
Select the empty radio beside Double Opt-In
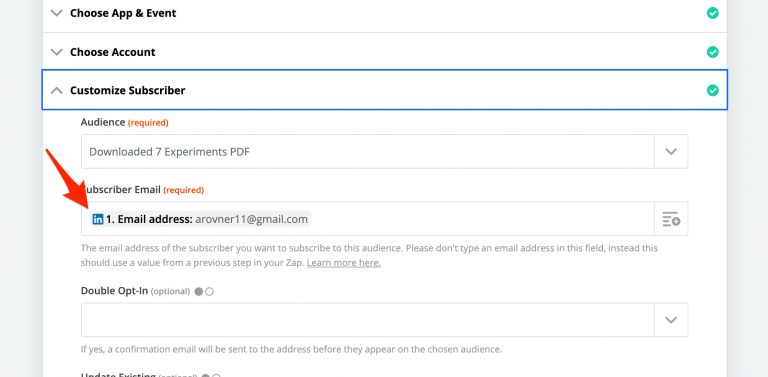(210, 292)
